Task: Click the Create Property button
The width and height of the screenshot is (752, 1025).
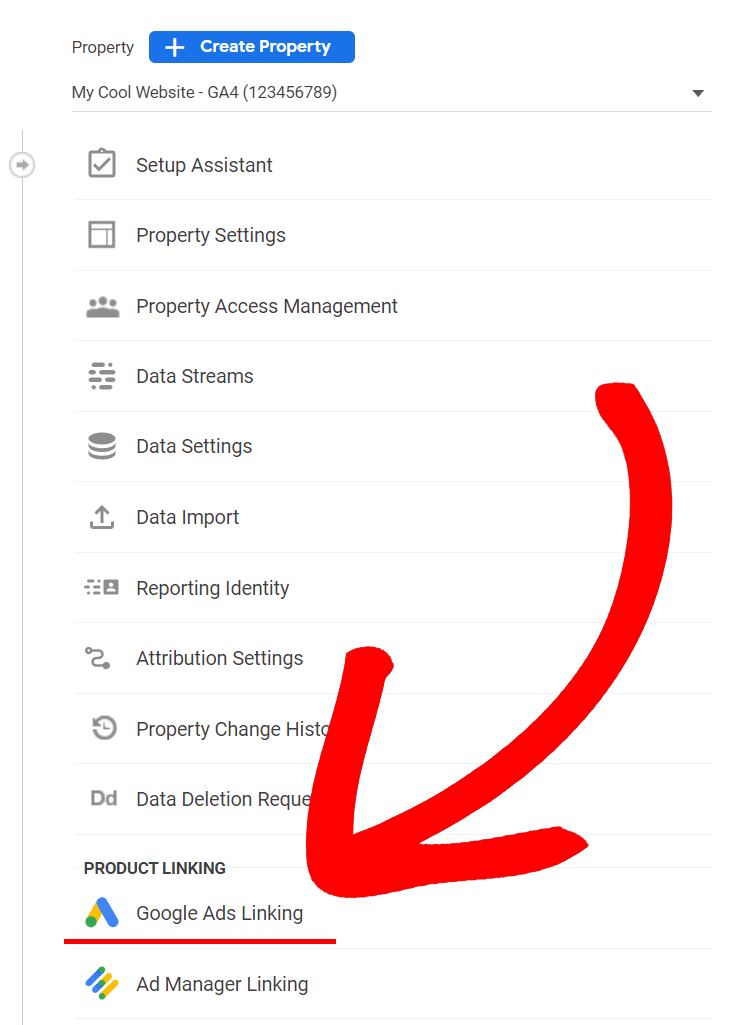Action: pos(251,46)
